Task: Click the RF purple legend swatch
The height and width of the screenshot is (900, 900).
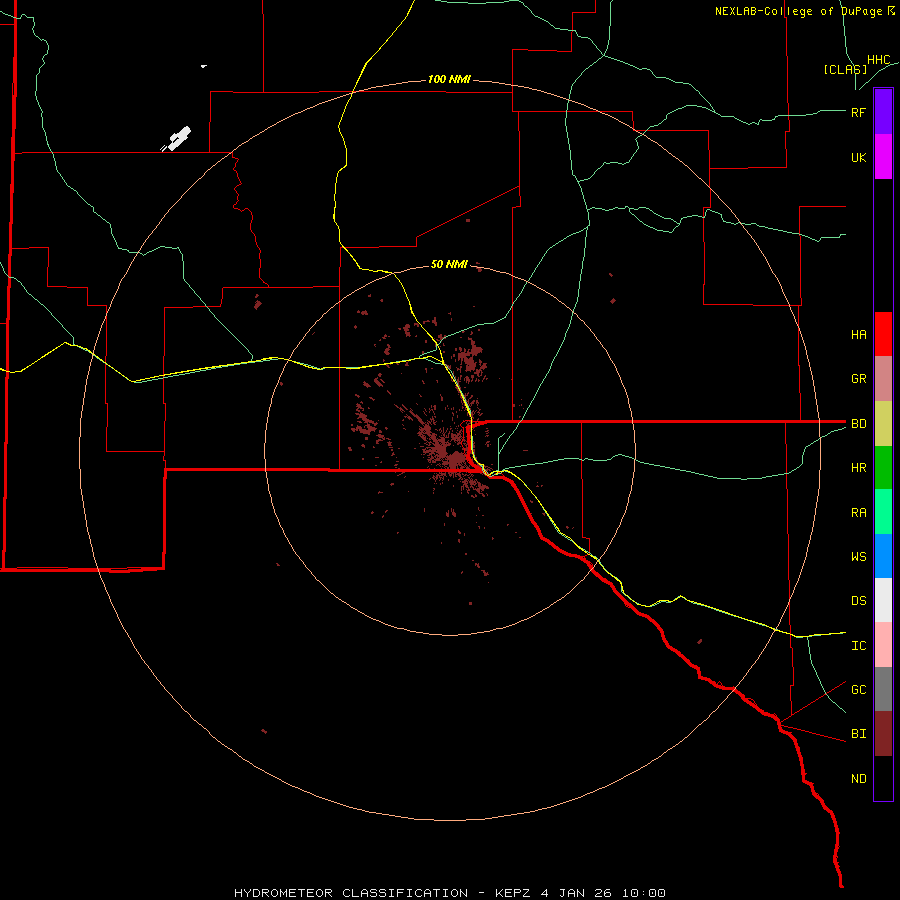Action: pyautogui.click(x=883, y=112)
